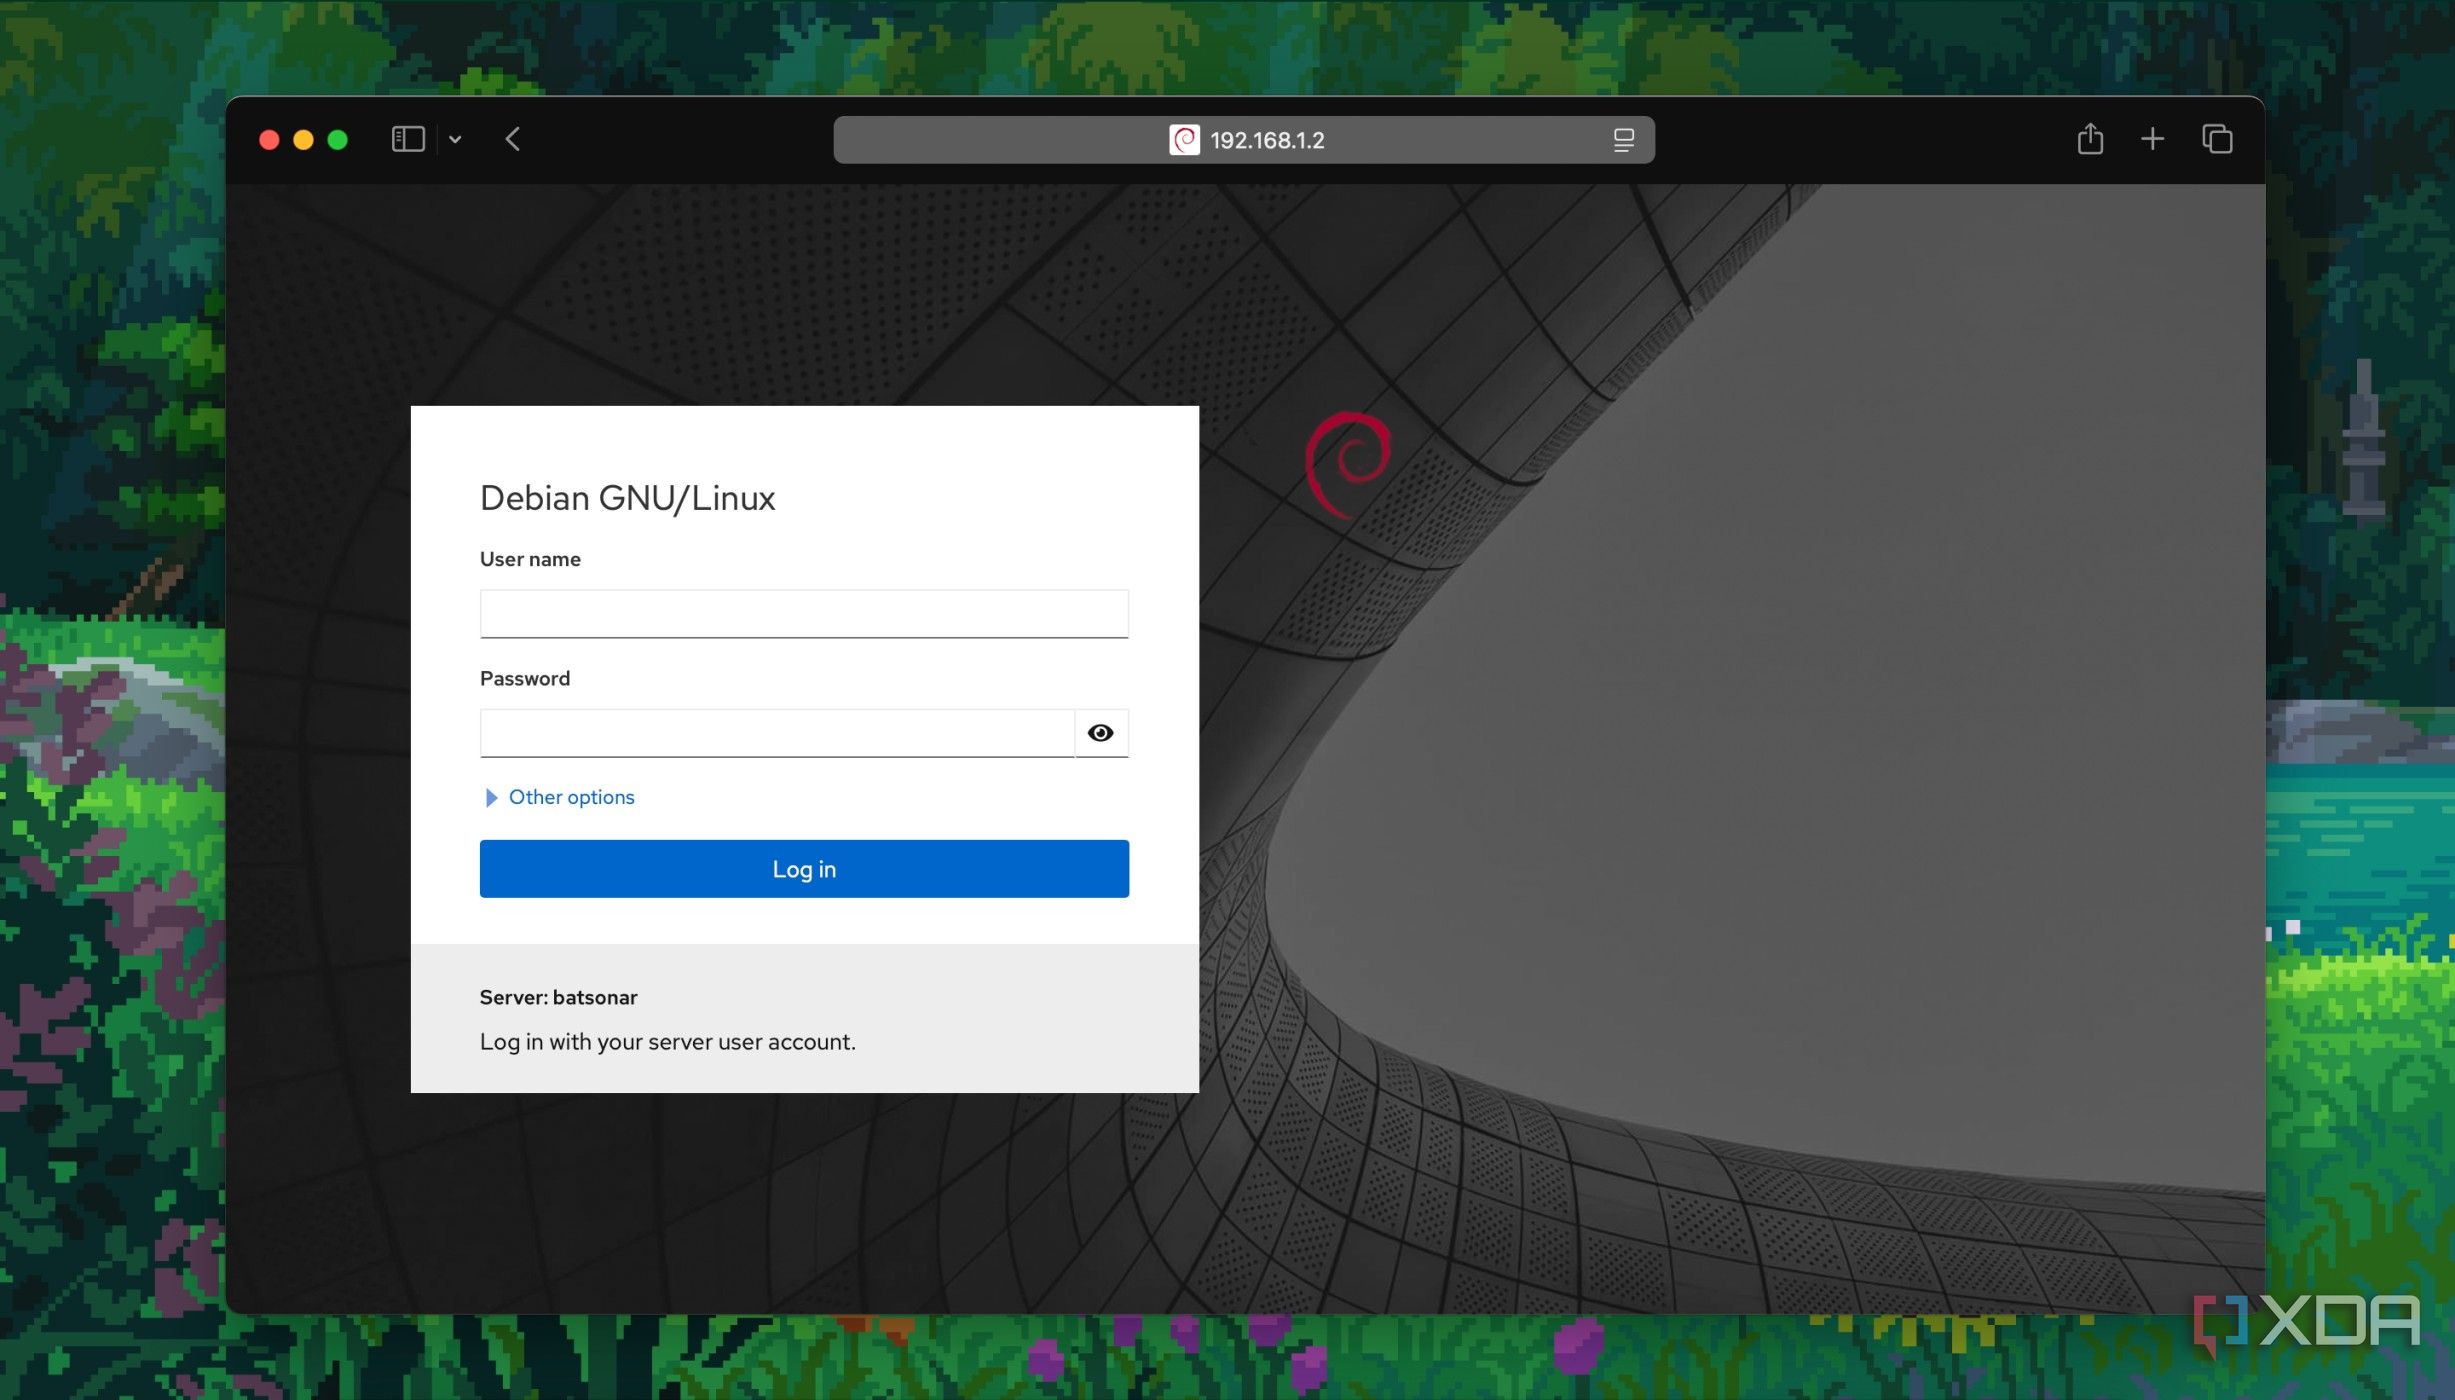The image size is (2455, 1400).
Task: Toggle the Safari sidebar icon
Action: 408,139
